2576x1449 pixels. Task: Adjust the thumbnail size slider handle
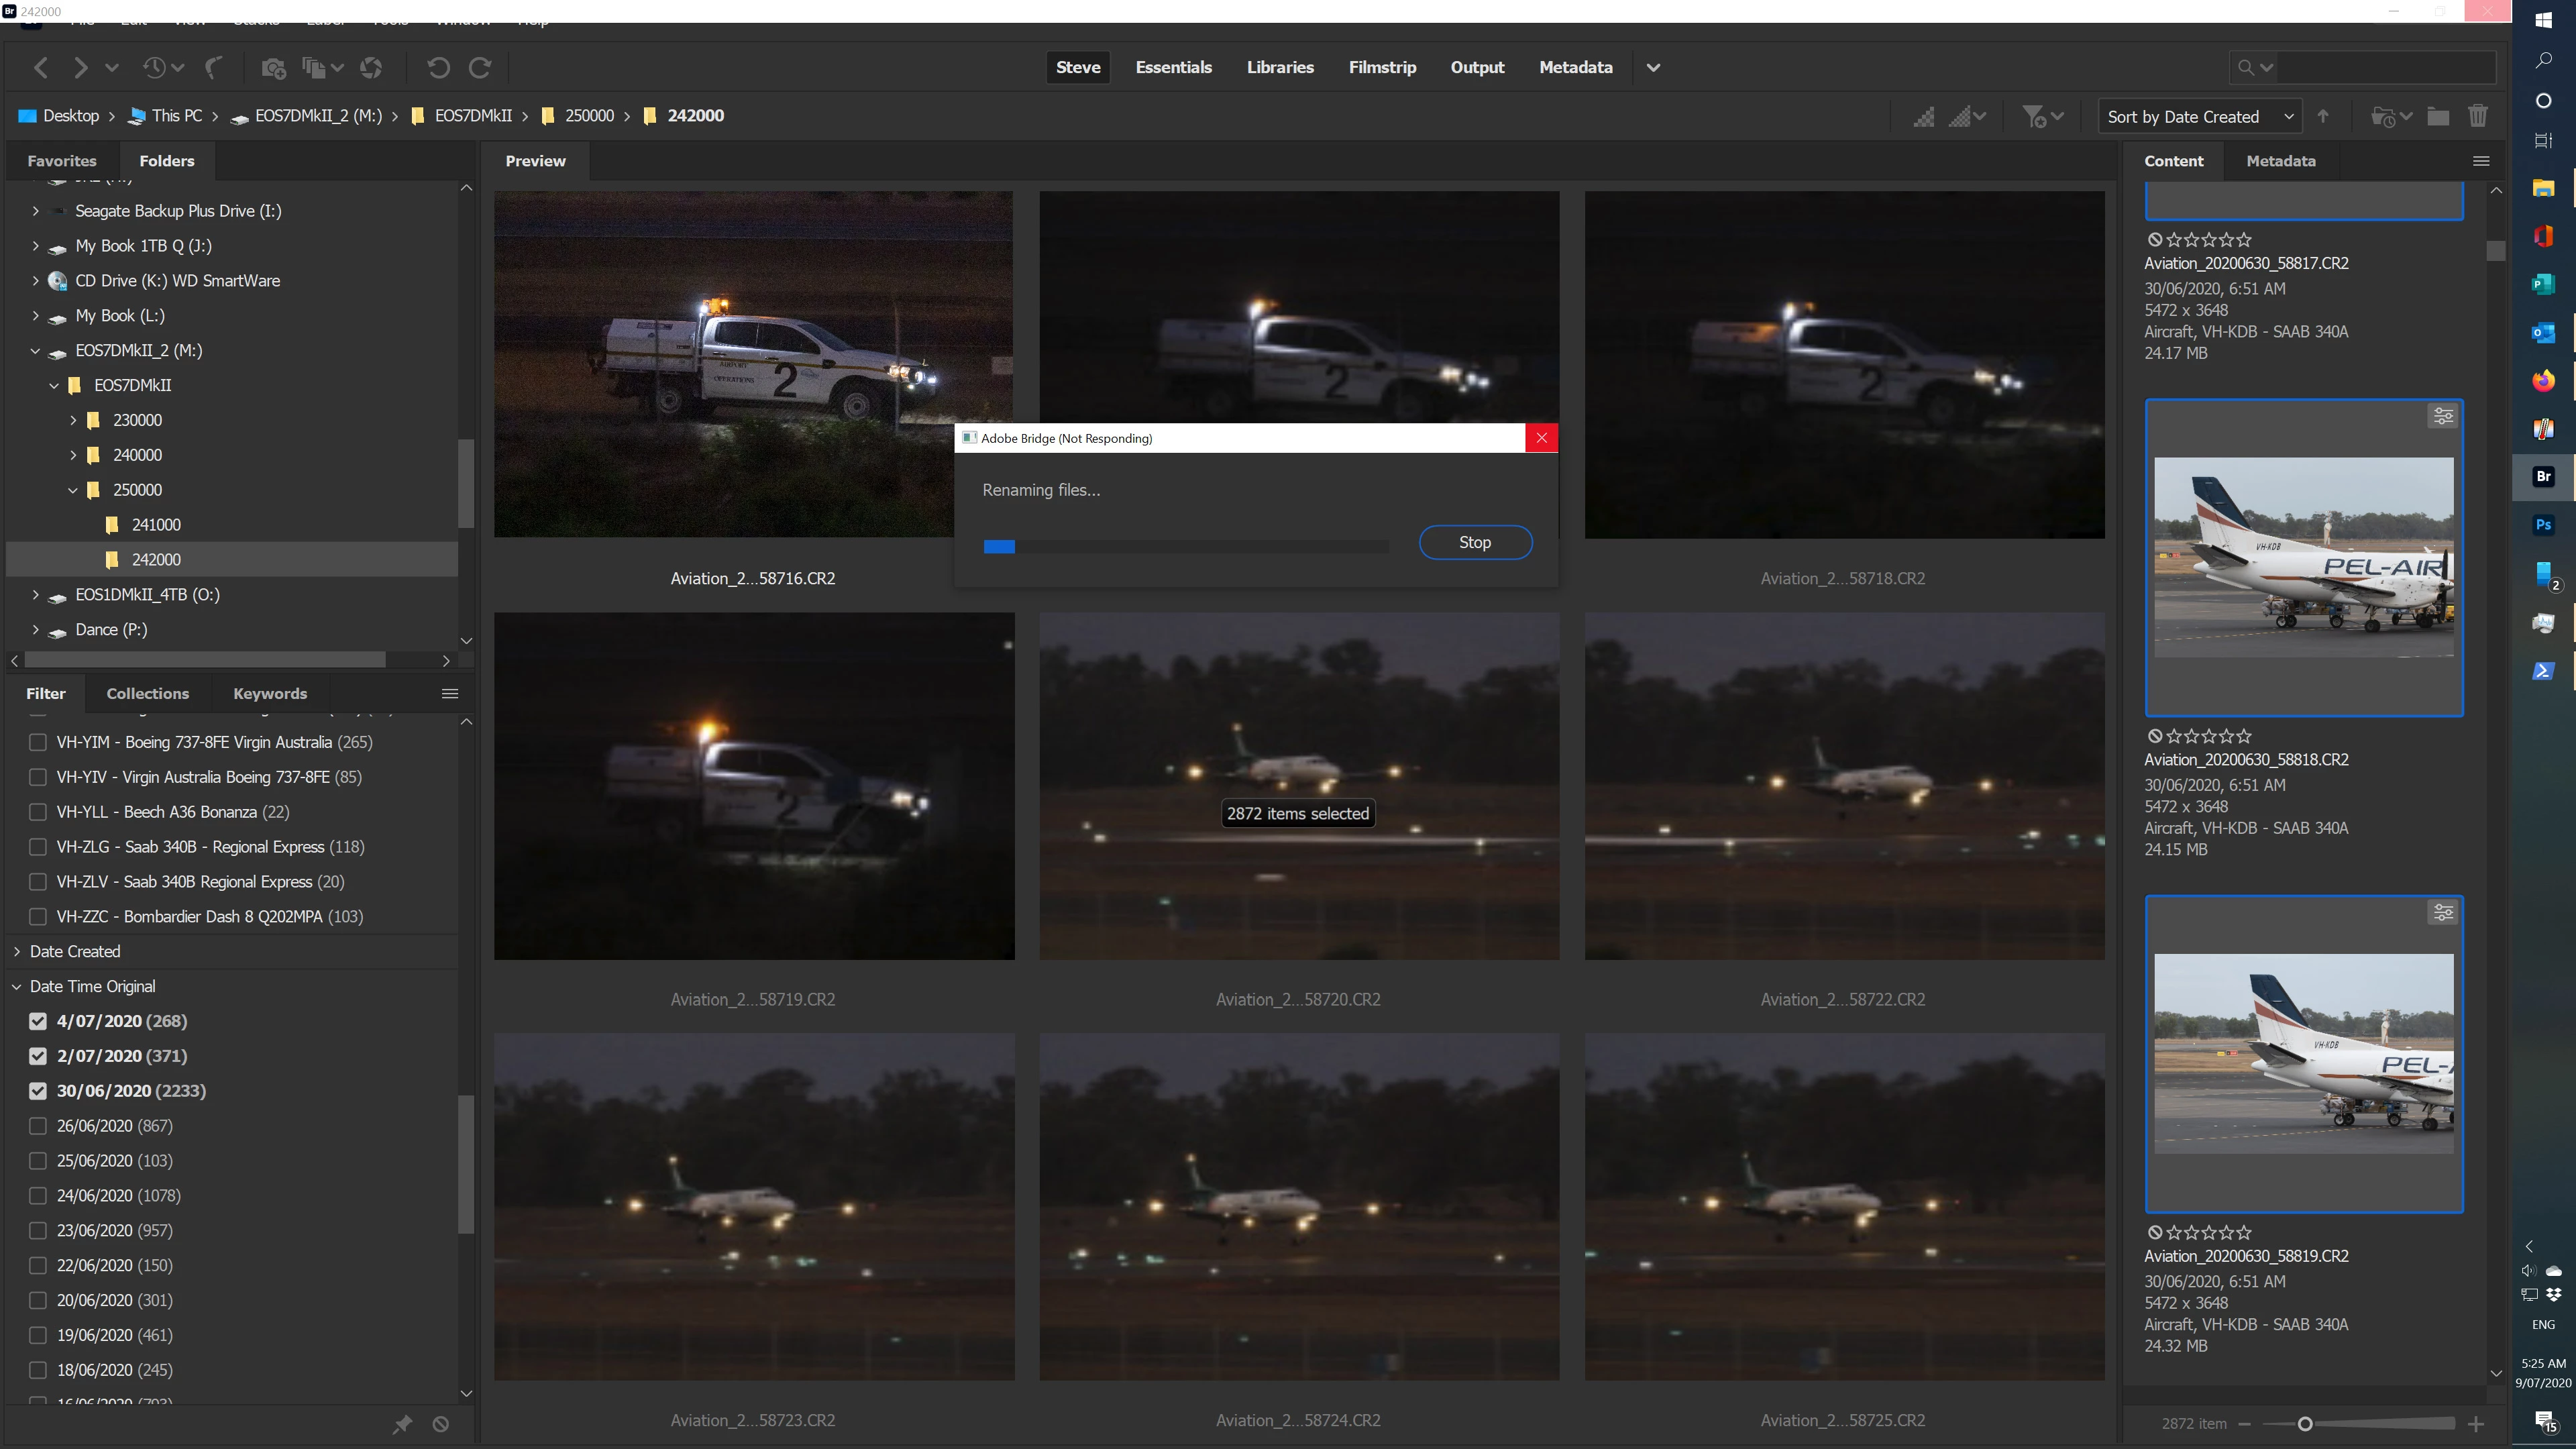(x=2305, y=1424)
